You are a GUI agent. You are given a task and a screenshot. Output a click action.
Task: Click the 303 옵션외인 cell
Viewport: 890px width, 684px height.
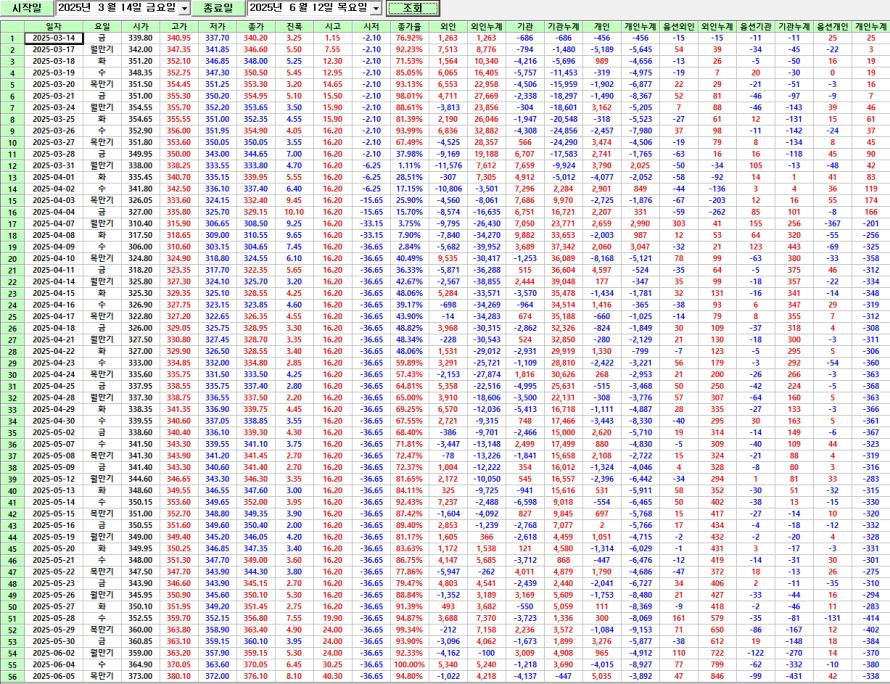[x=679, y=224]
